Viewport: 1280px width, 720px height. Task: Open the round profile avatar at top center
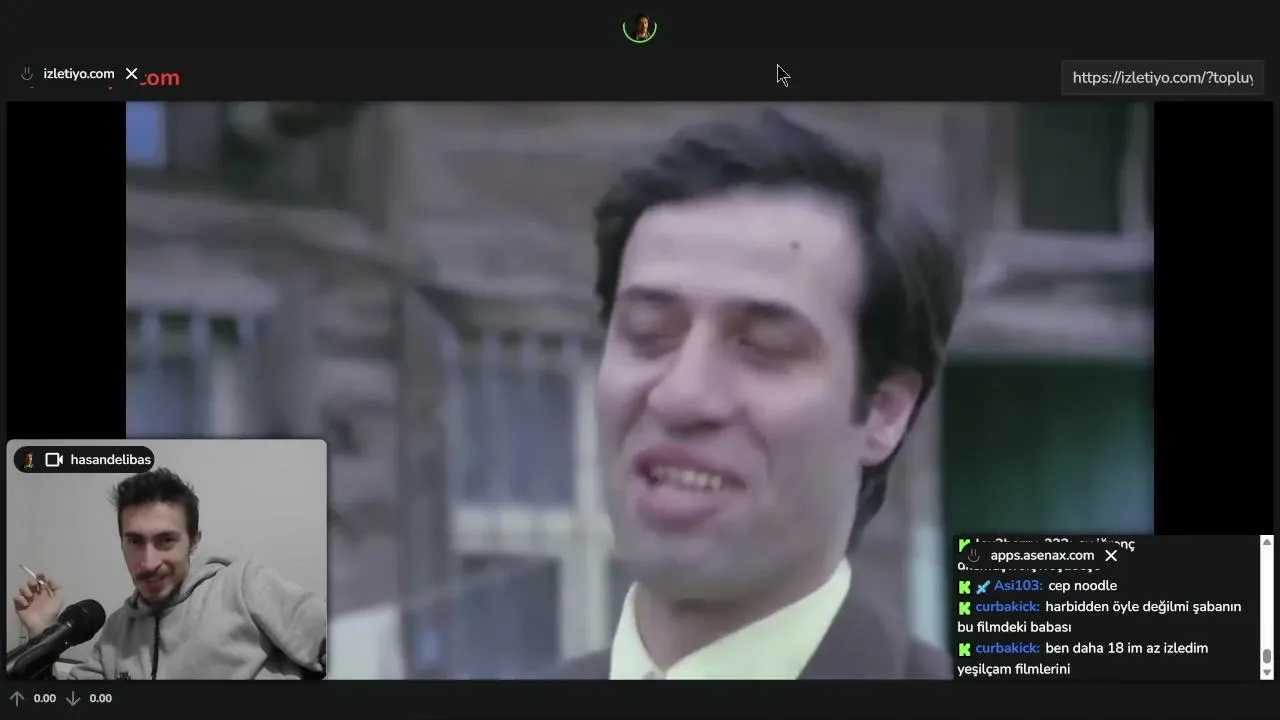click(x=640, y=27)
